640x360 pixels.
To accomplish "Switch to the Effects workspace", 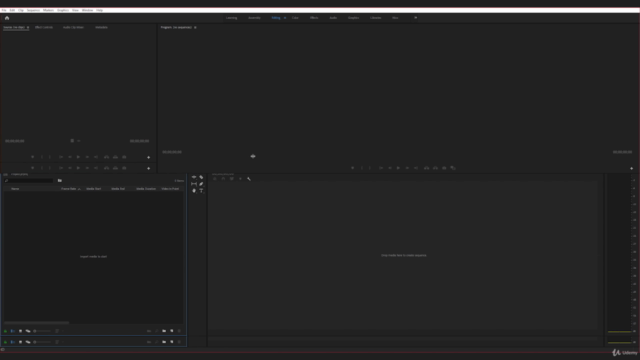I will 314,18.
